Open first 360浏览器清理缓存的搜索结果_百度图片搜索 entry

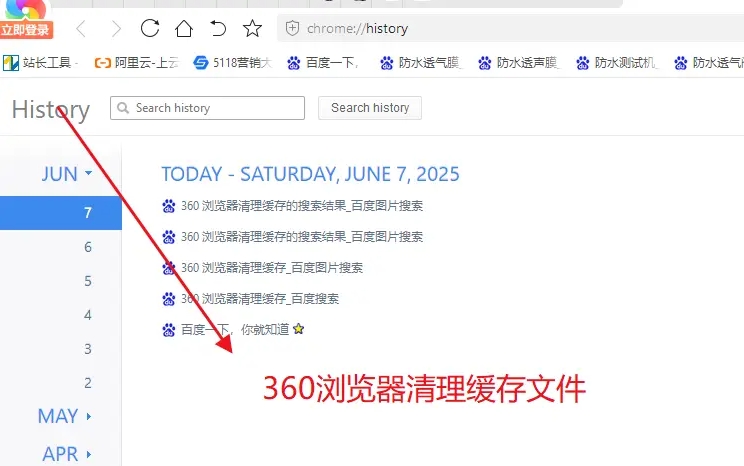302,206
